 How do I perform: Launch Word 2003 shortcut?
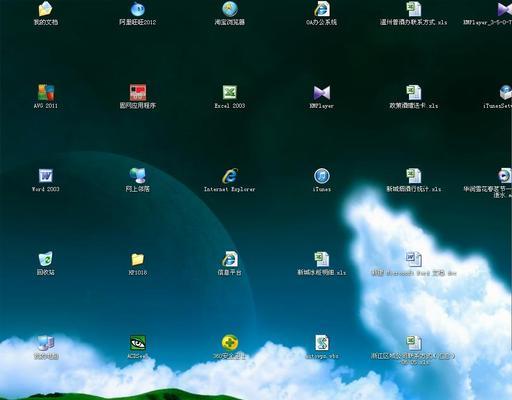coord(46,176)
